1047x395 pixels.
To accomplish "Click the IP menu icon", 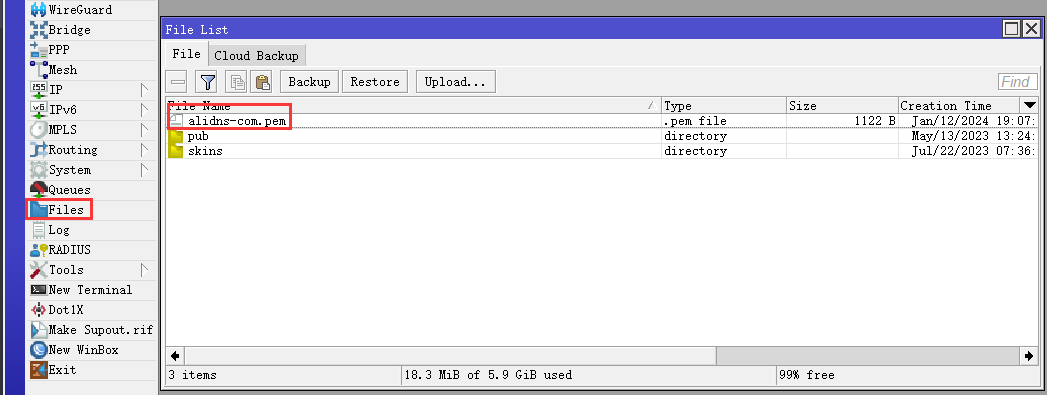I will tap(39, 90).
